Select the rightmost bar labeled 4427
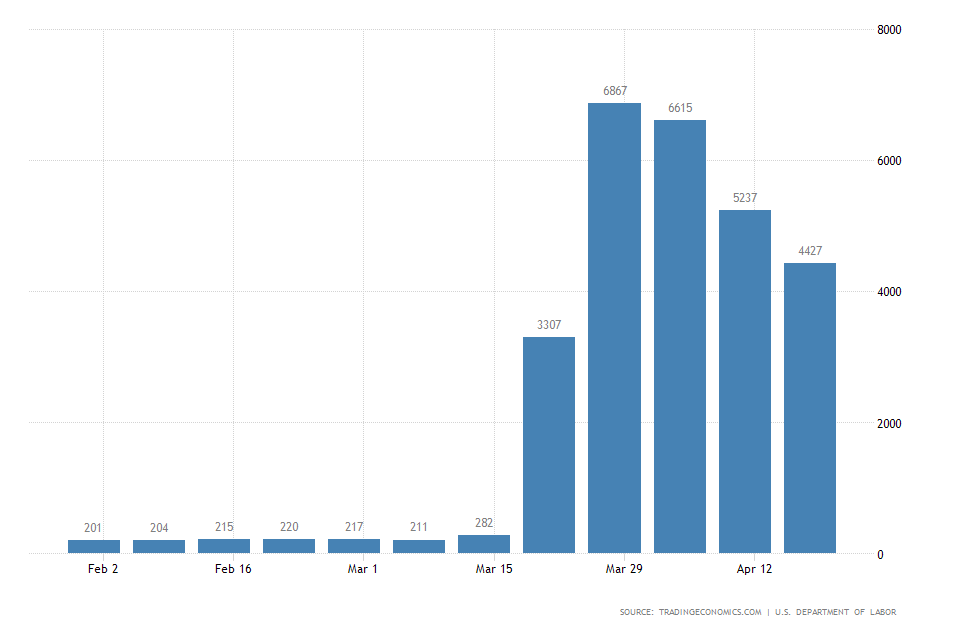Screen dimensions: 954x636 [x=809, y=405]
